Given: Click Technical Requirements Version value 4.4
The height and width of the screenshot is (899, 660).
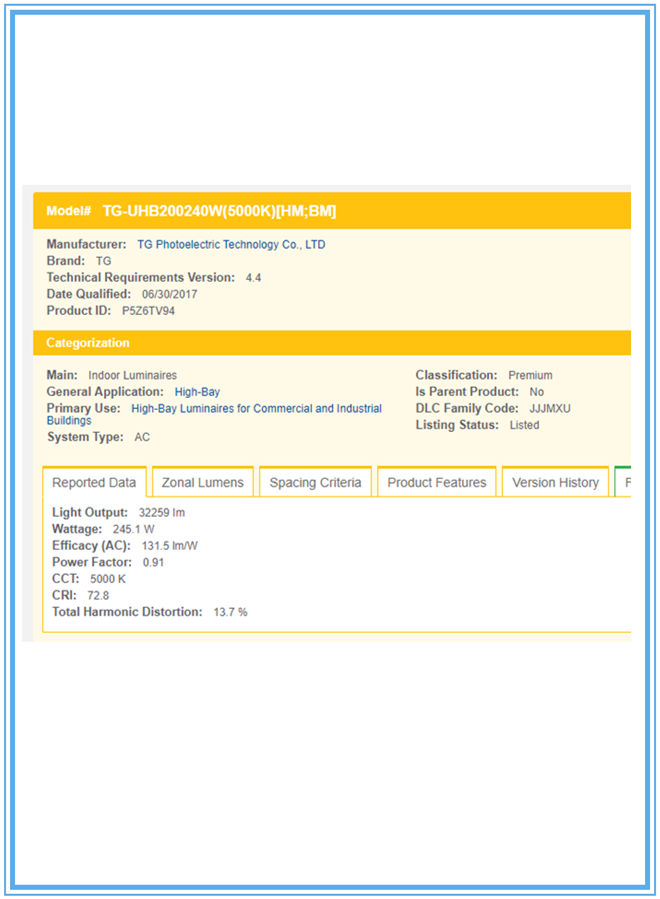Looking at the screenshot, I should click(x=253, y=277).
